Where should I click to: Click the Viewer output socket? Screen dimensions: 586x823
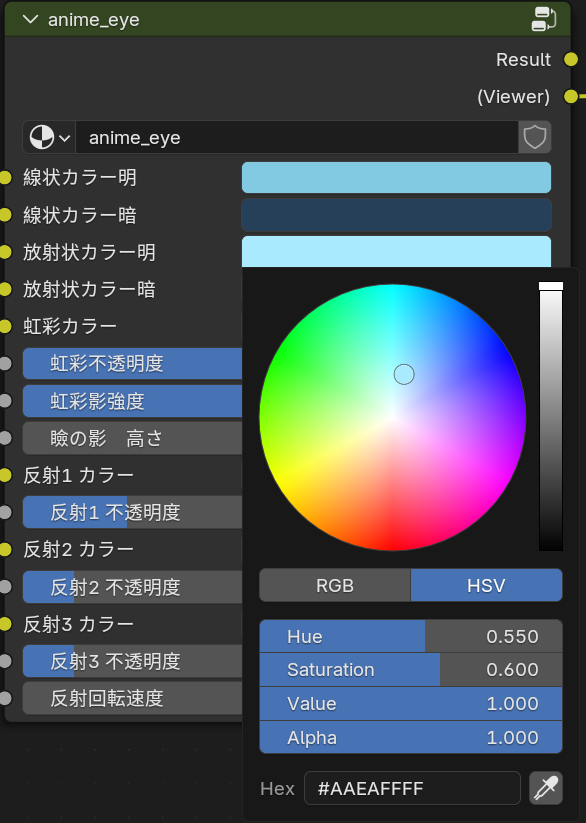571,97
